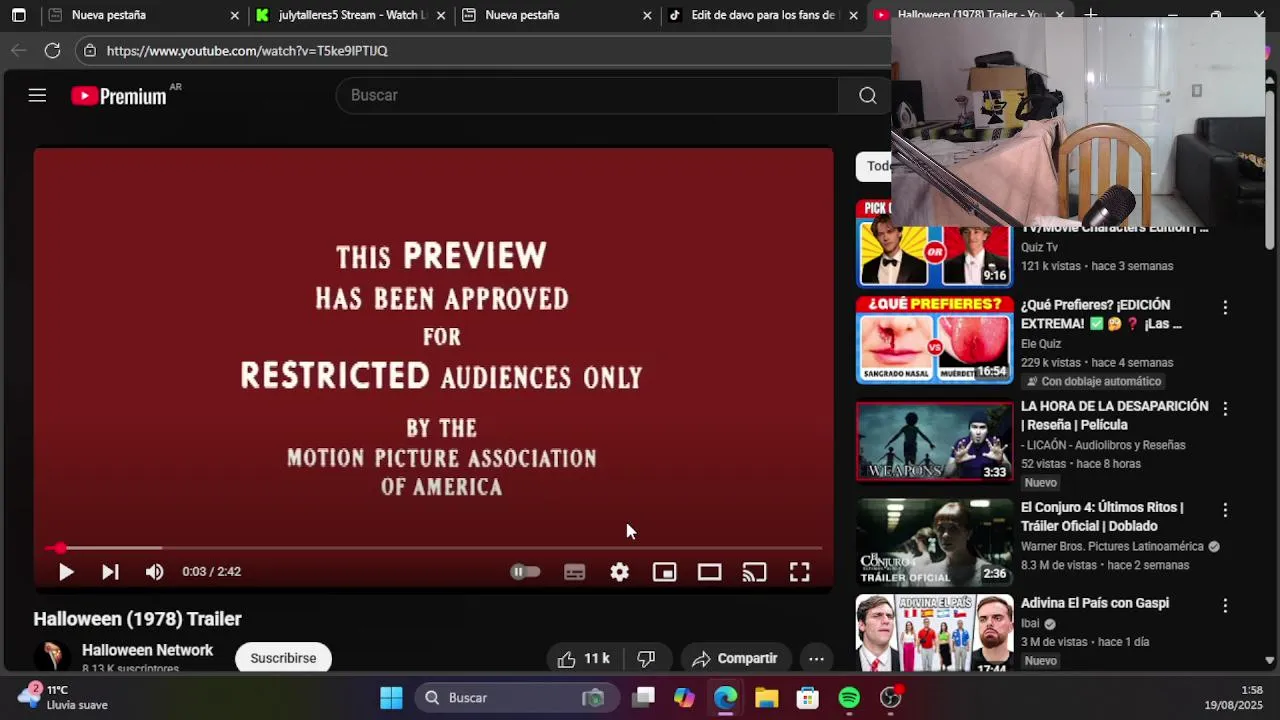Screen dimensions: 1280x720
Task: Click the Halloween Network channel avatar
Action: tap(52, 656)
